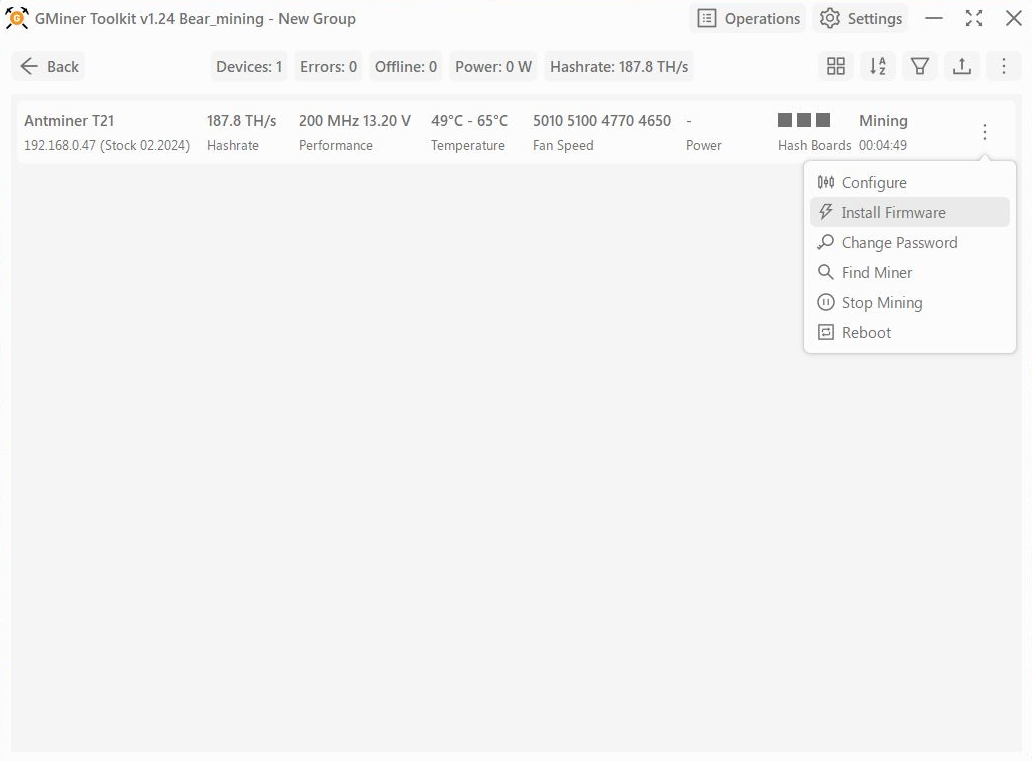Image resolution: width=1032 pixels, height=761 pixels.
Task: Toggle fullscreen with the expand arrows icon
Action: (973, 18)
